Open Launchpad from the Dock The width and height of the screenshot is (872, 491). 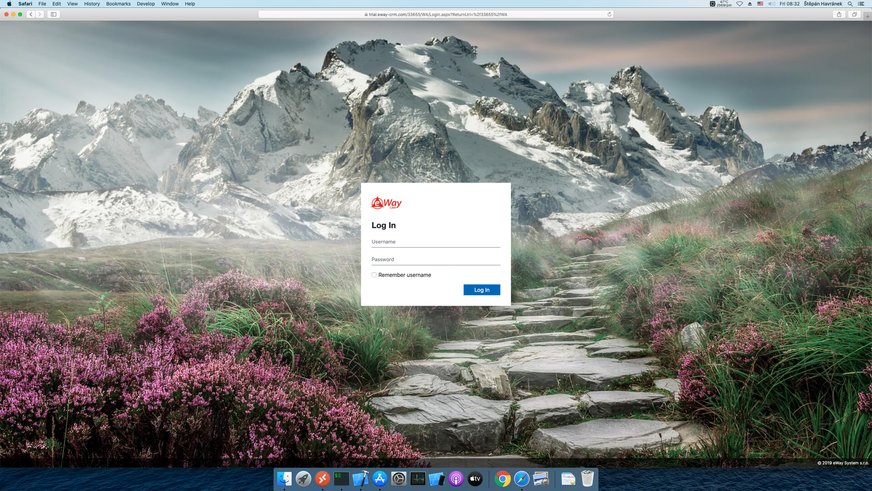303,479
